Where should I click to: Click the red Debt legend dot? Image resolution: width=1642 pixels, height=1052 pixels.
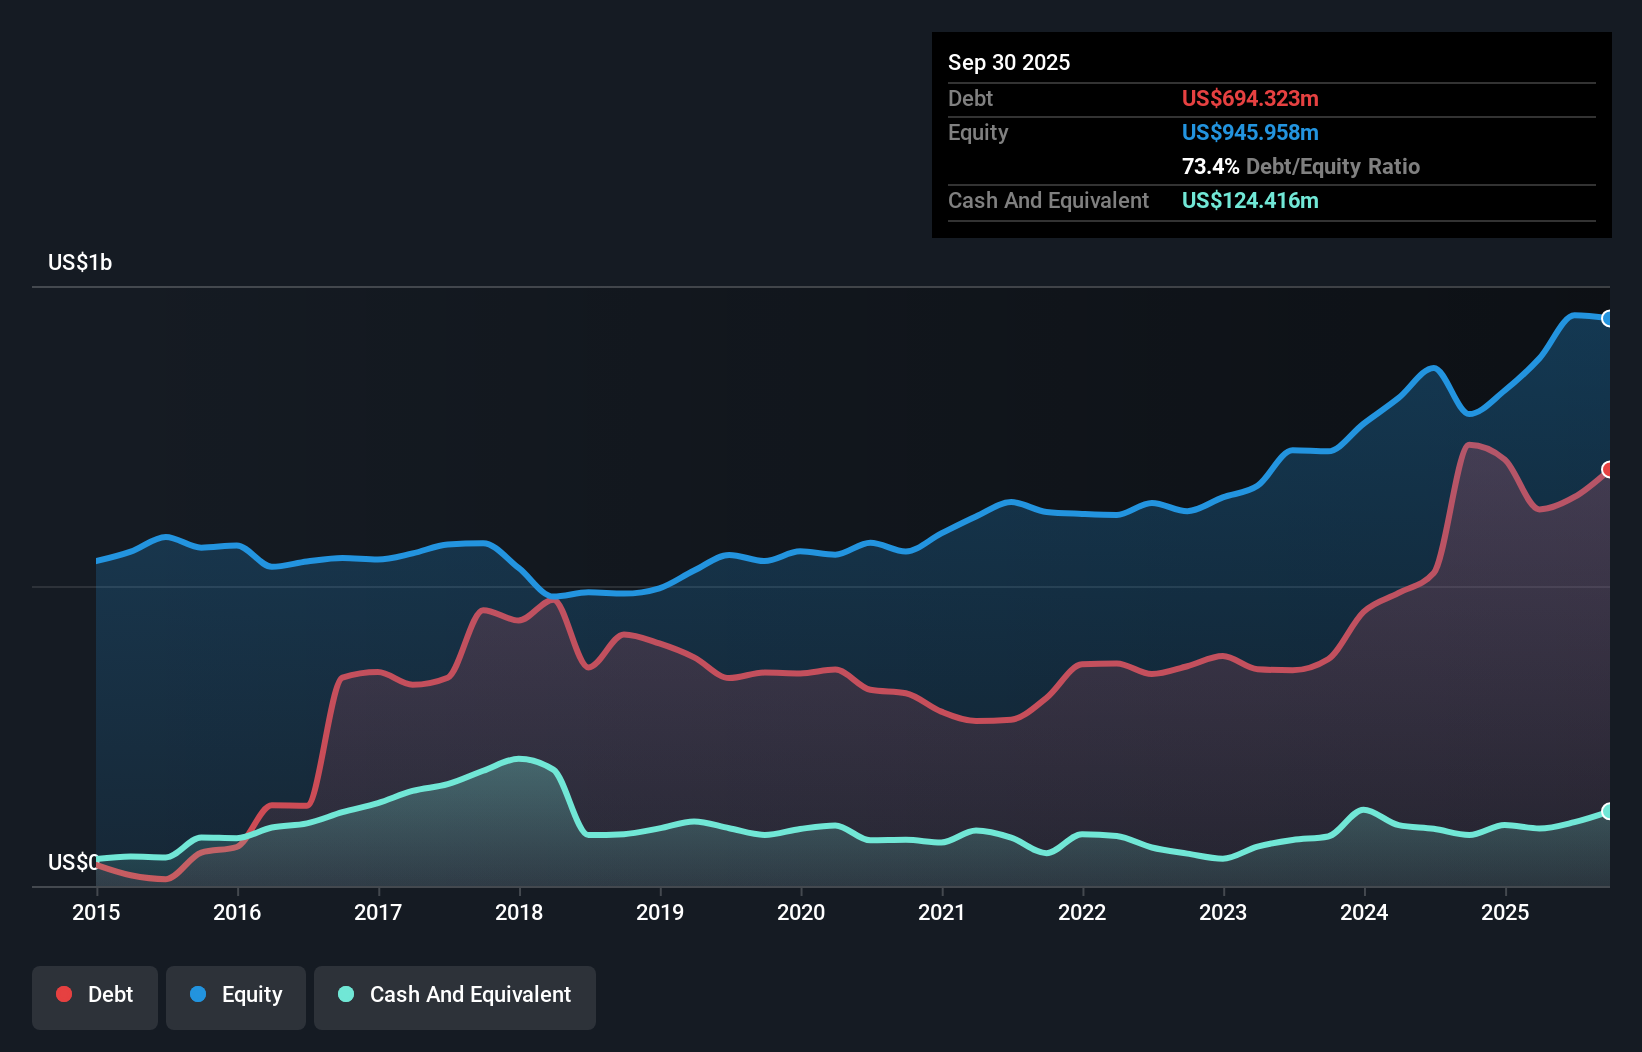click(x=64, y=994)
